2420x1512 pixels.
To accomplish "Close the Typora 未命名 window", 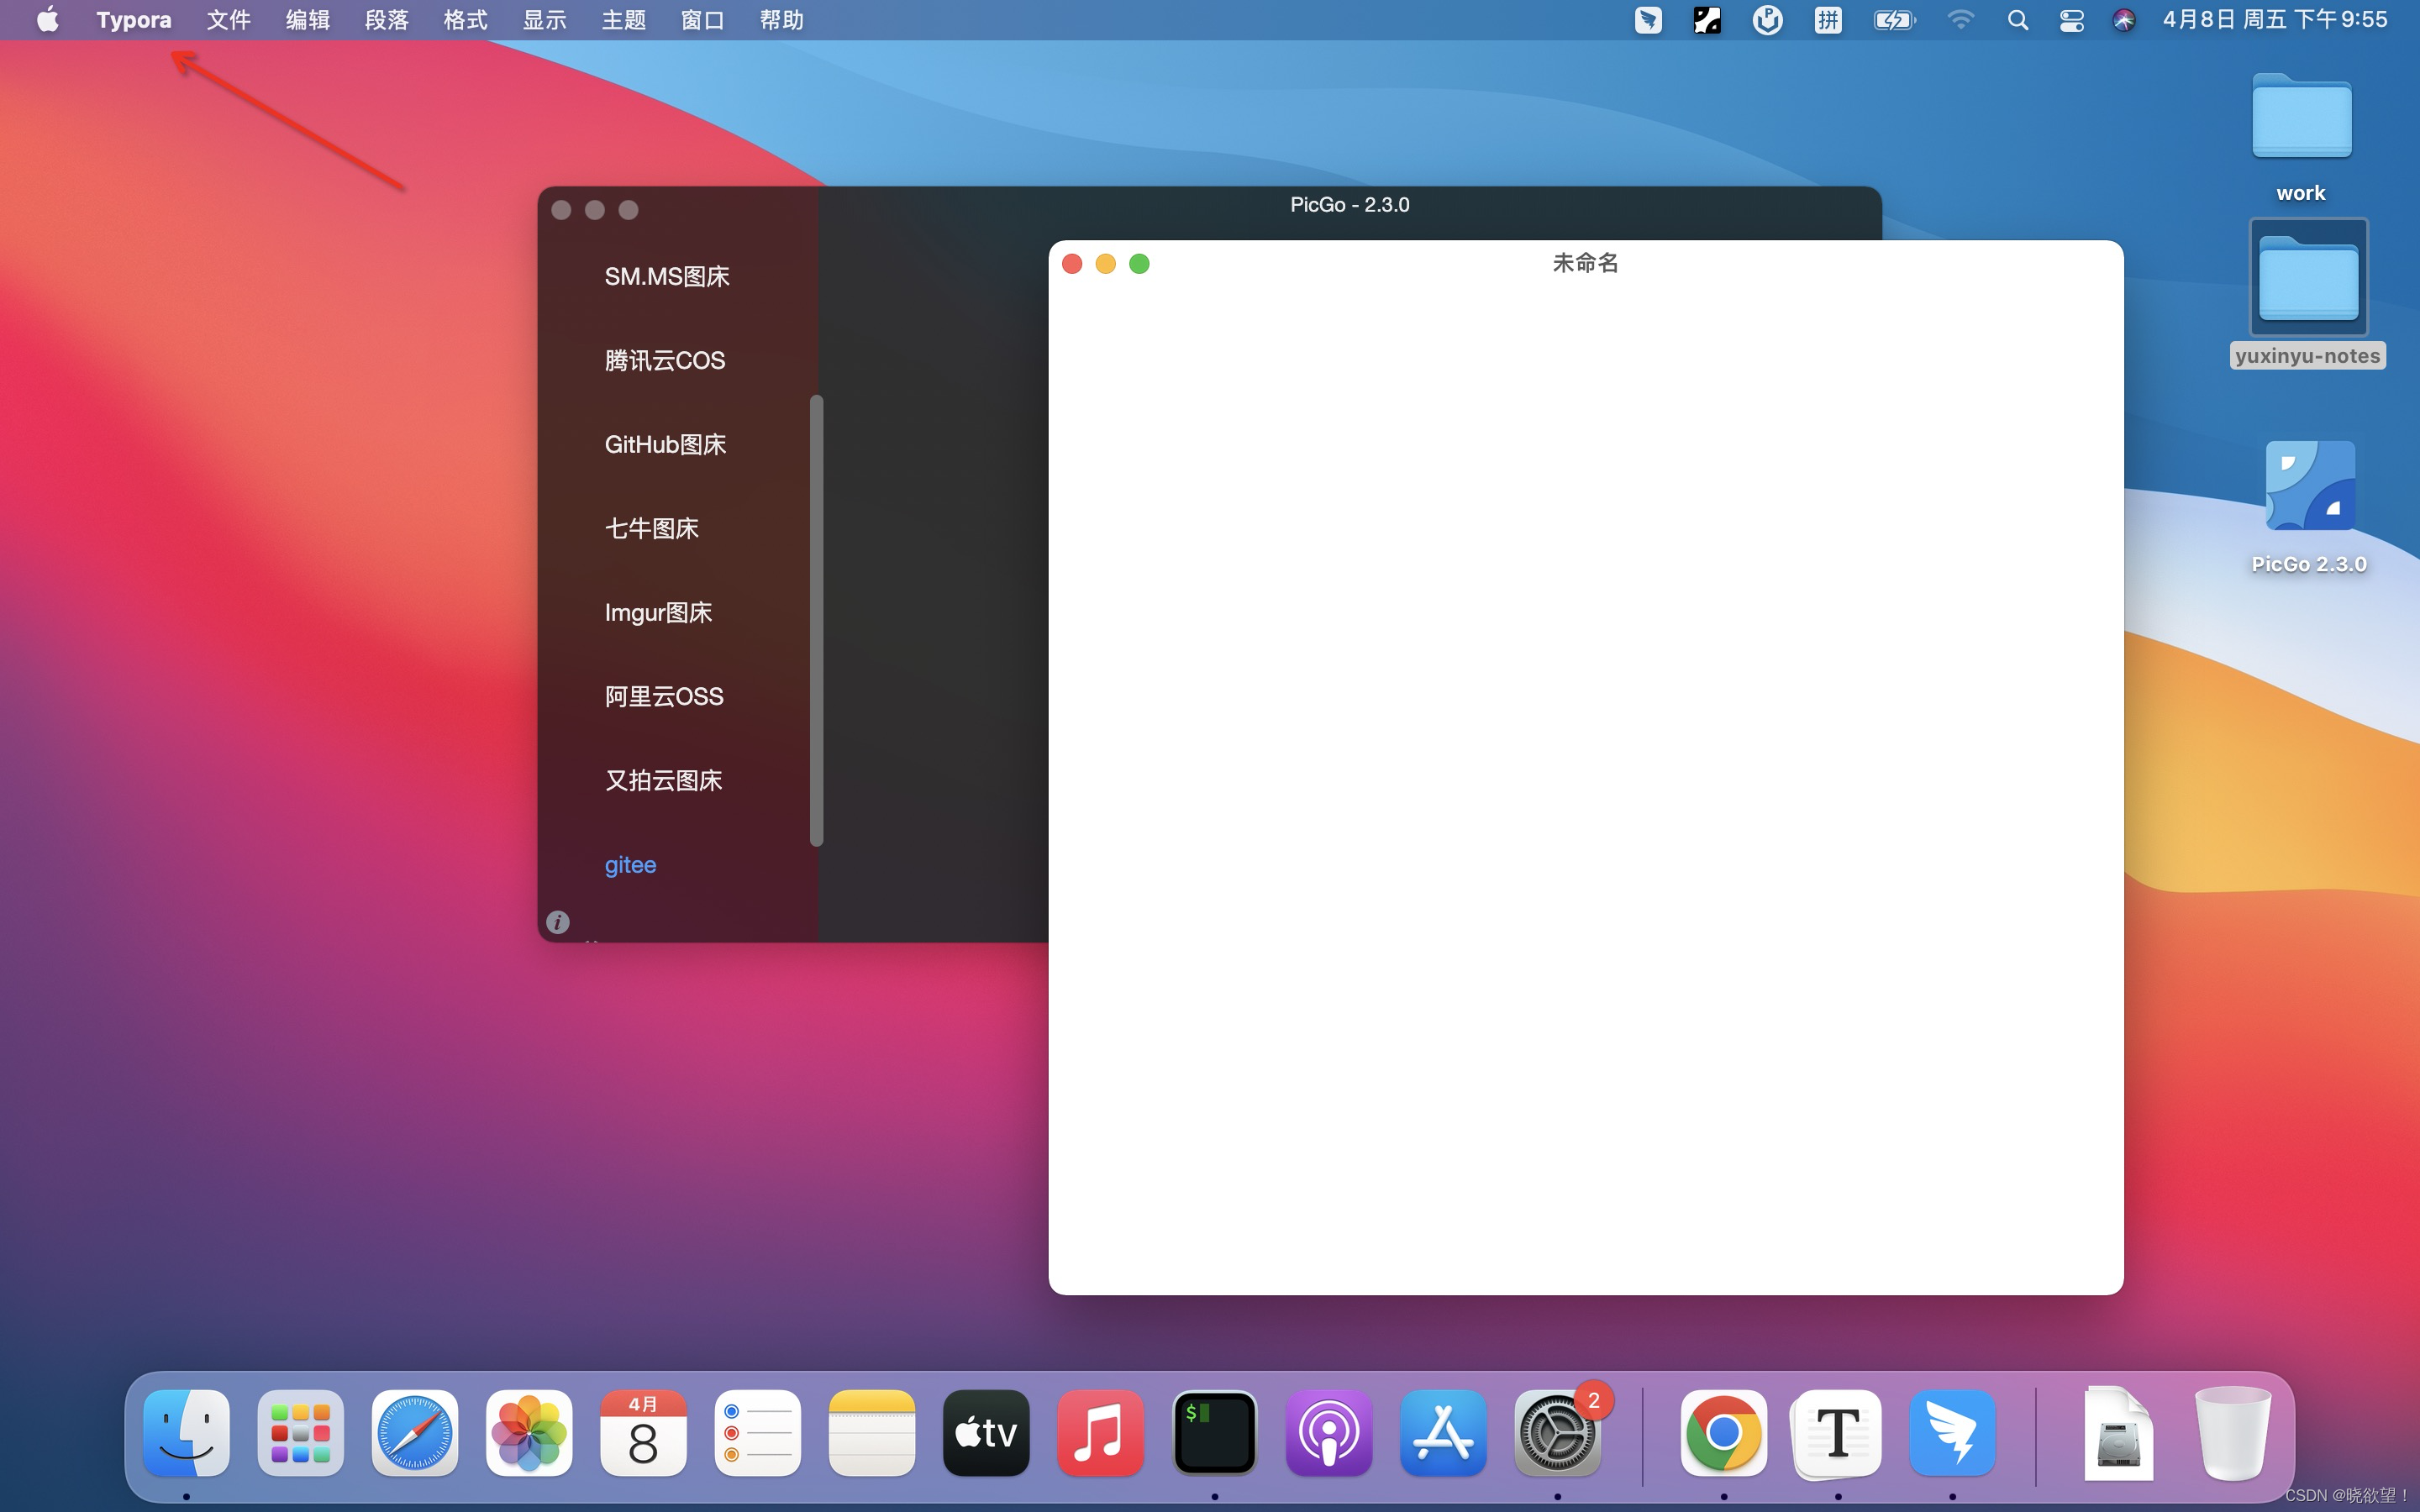I will [x=1072, y=264].
